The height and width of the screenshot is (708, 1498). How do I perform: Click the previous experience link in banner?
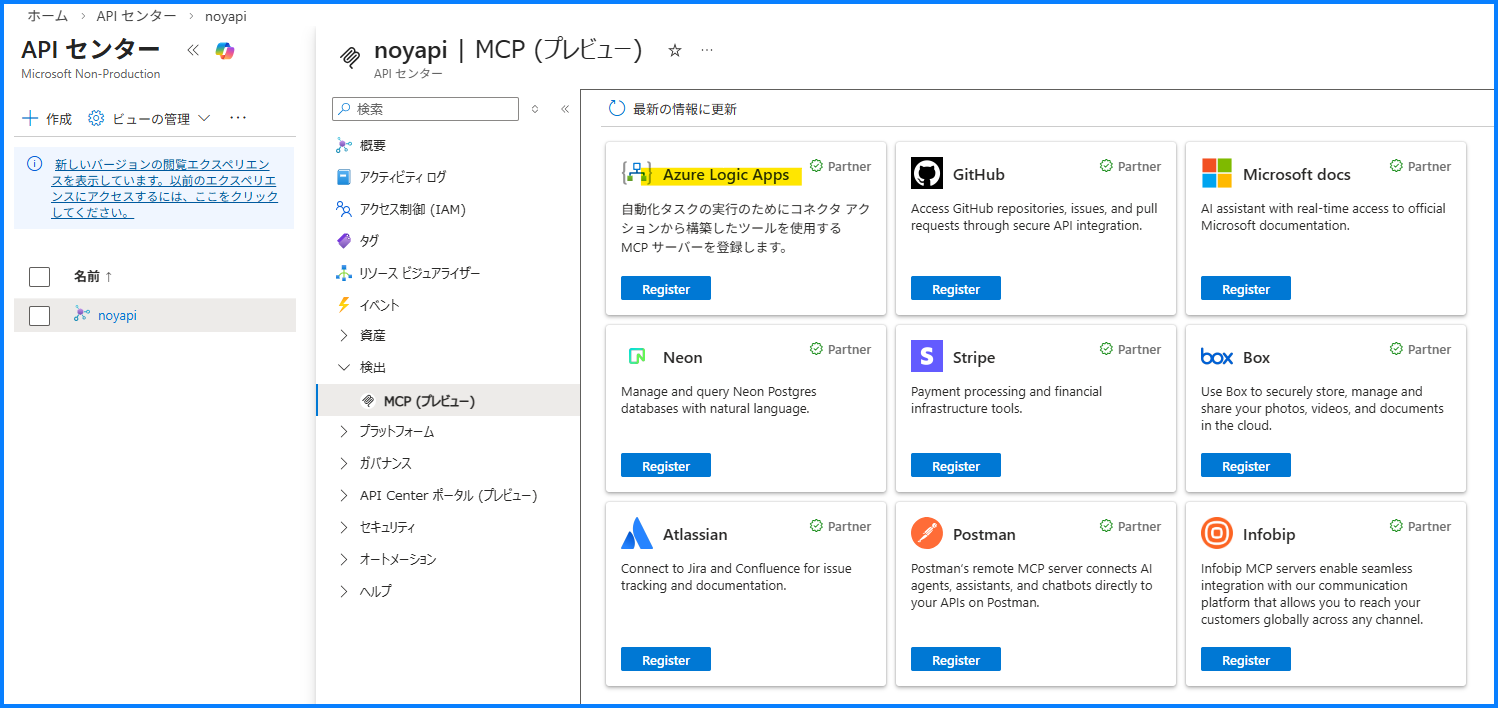pyautogui.click(x=164, y=188)
